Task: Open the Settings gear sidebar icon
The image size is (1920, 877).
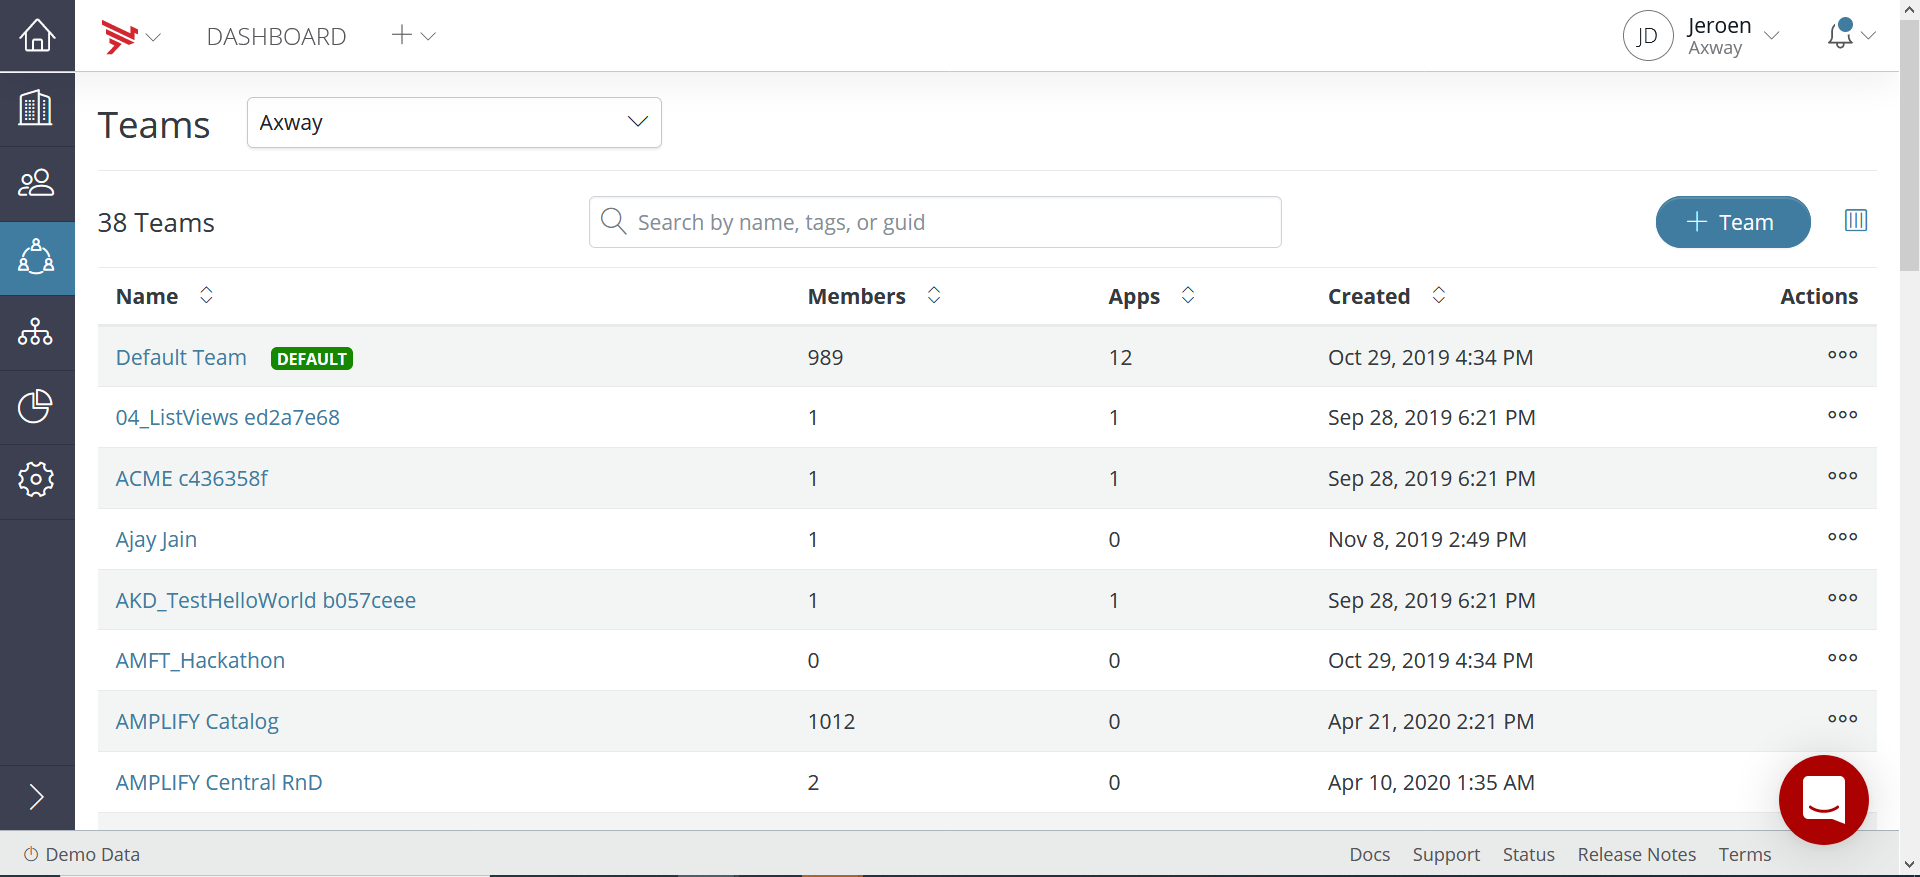Action: (37, 479)
